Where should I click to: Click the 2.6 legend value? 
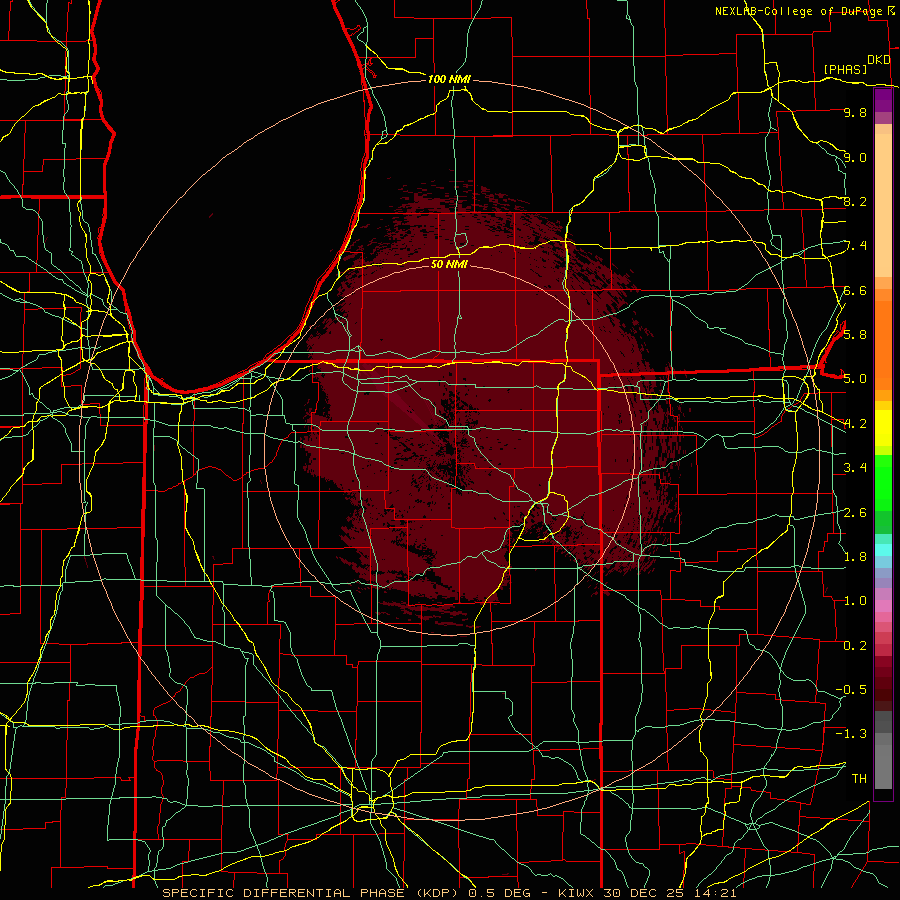pos(855,512)
